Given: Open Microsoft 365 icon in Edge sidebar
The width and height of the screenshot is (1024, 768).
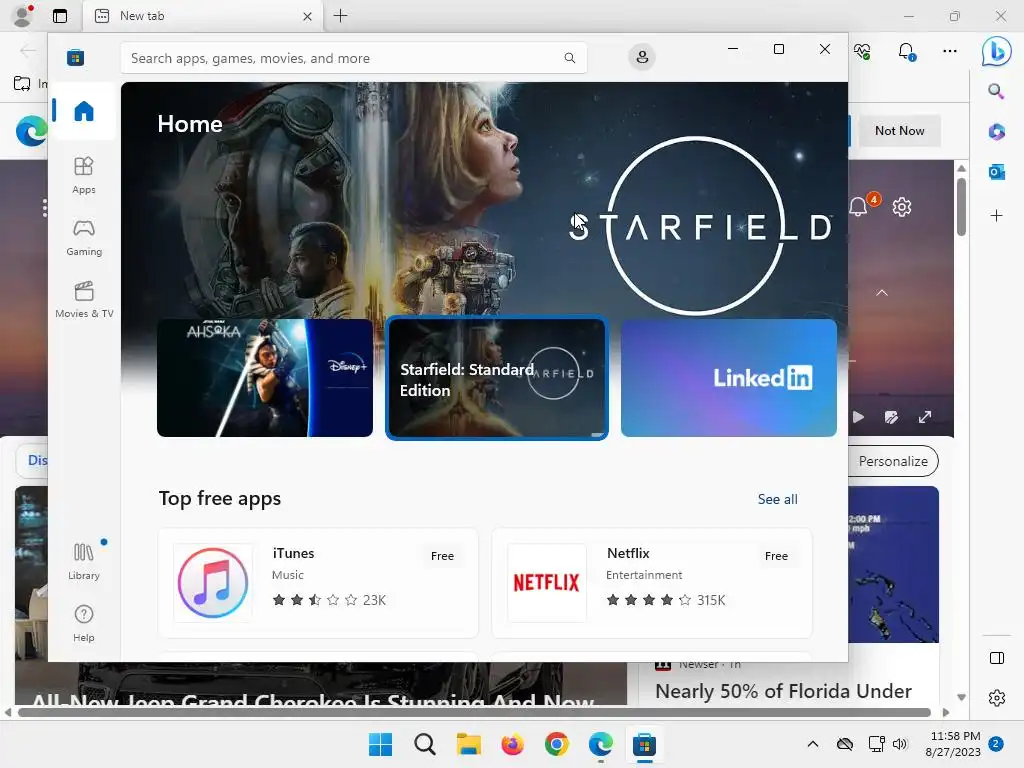Looking at the screenshot, I should (x=997, y=131).
